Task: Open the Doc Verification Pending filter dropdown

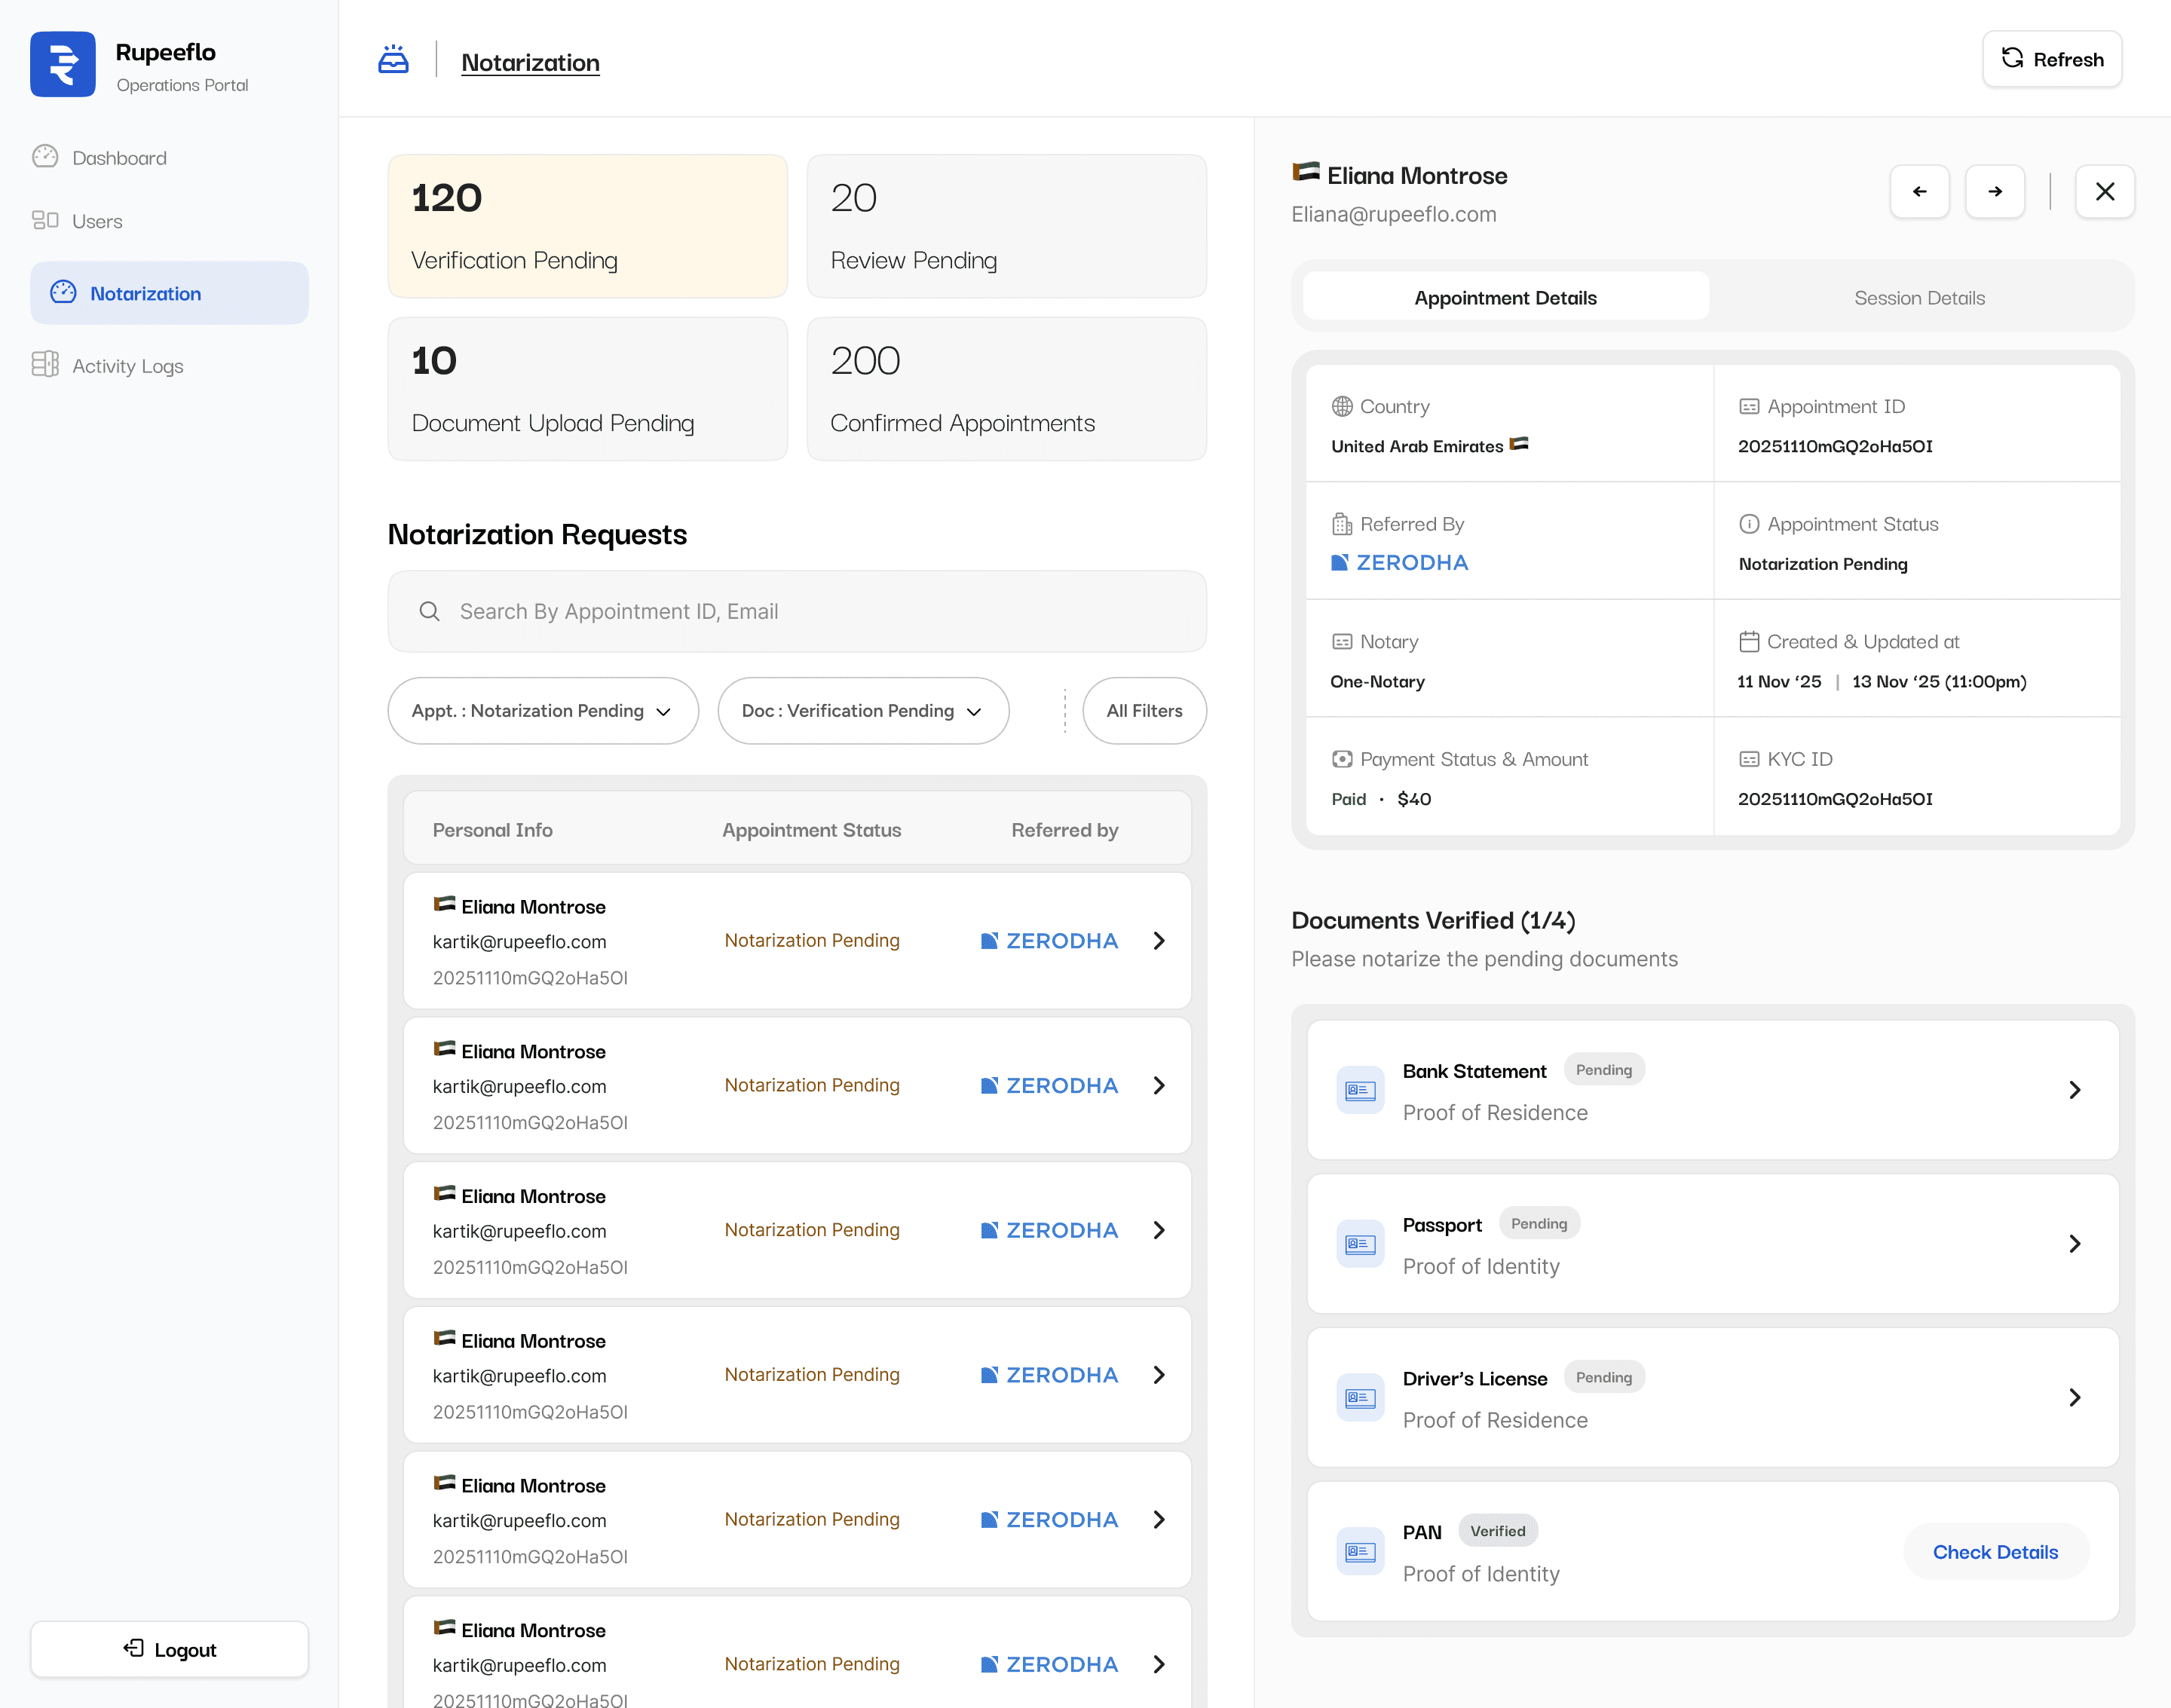Action: pyautogui.click(x=862, y=710)
